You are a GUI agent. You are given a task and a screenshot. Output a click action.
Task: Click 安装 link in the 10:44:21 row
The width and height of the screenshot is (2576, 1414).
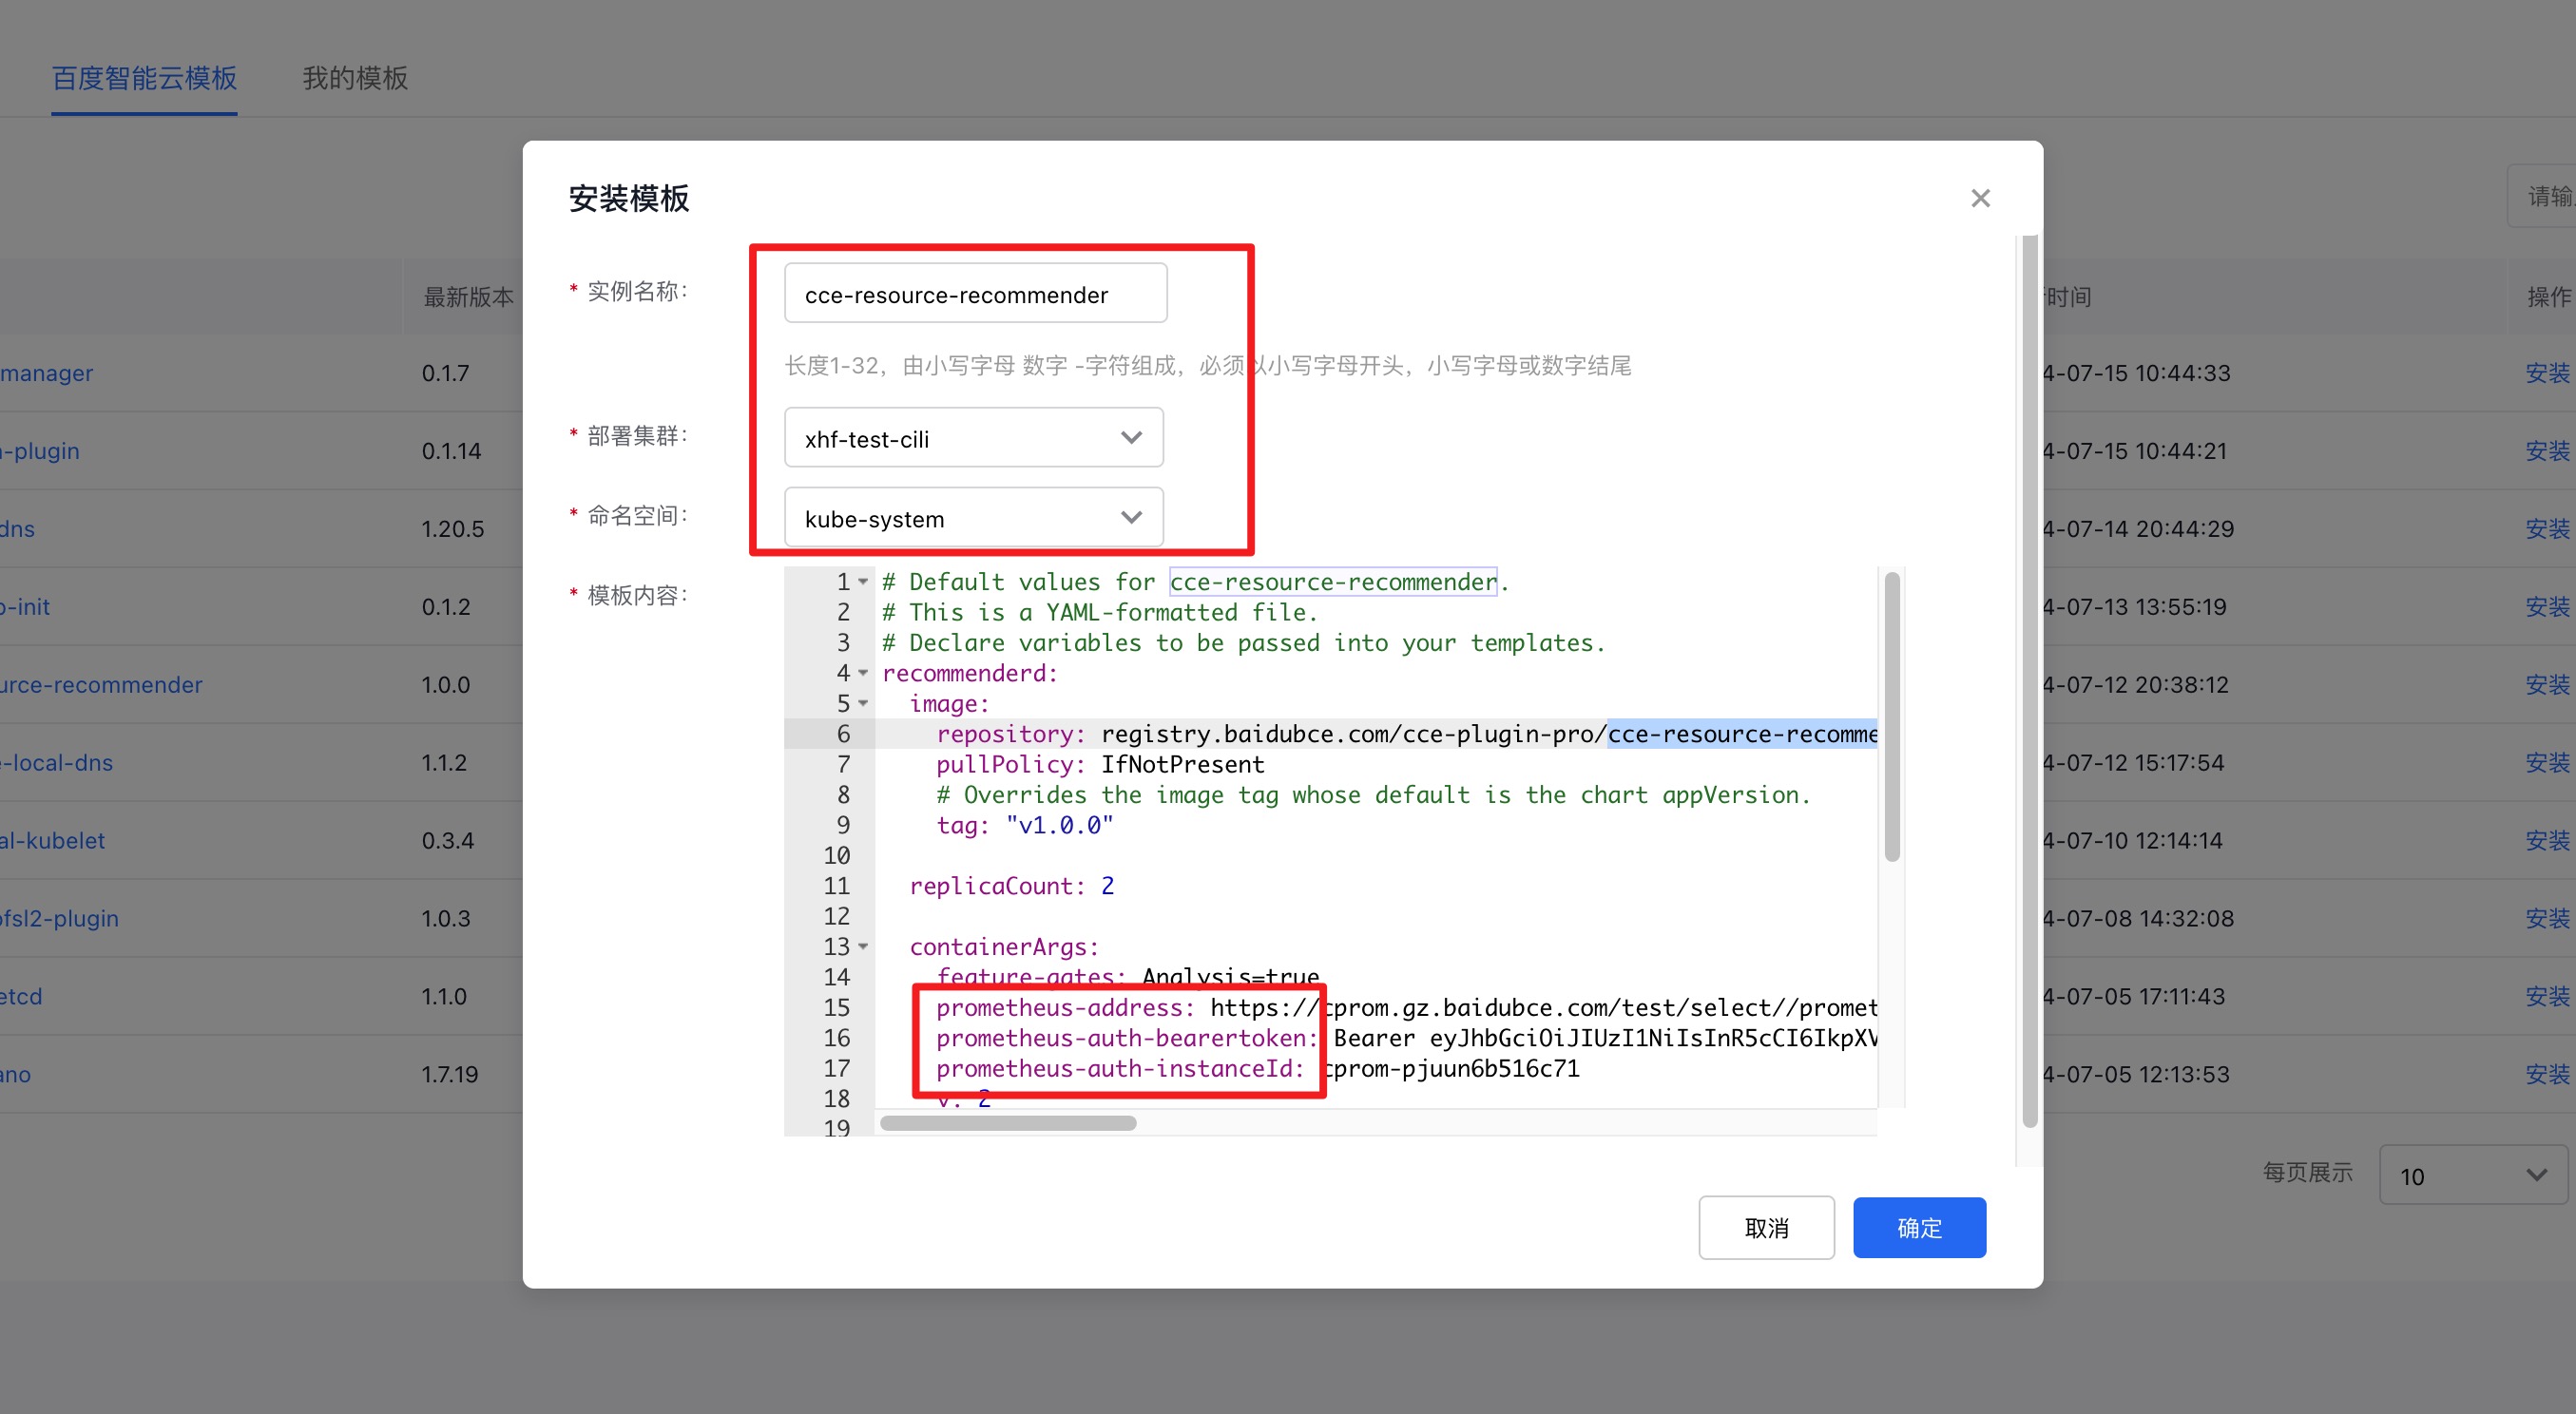tap(2547, 451)
